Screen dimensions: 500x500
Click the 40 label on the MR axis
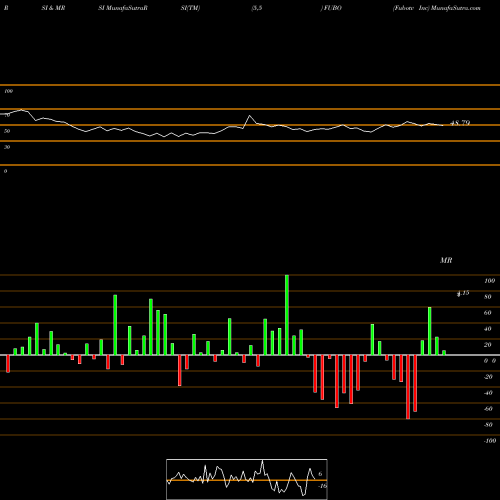[488, 329]
